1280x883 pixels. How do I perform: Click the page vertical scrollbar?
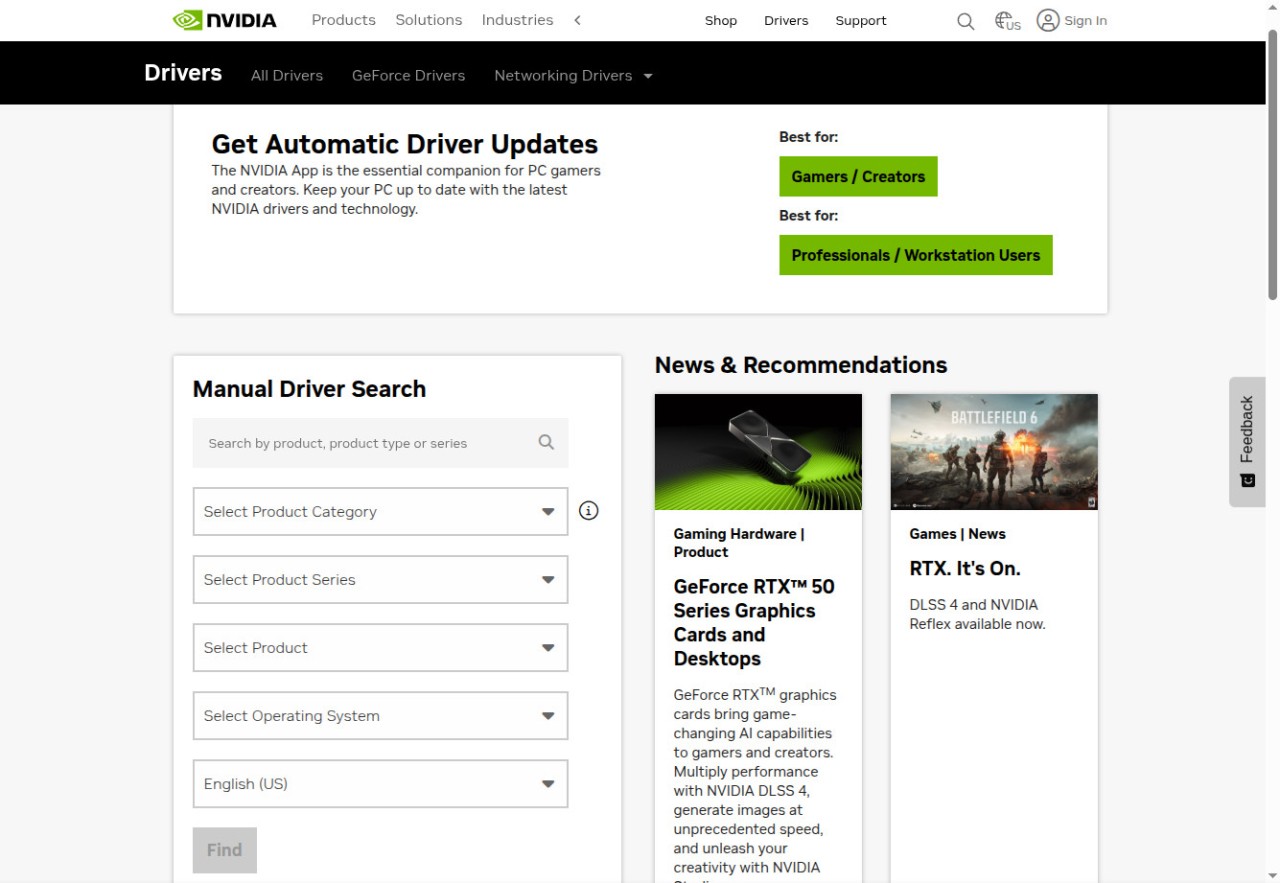tap(1272, 165)
